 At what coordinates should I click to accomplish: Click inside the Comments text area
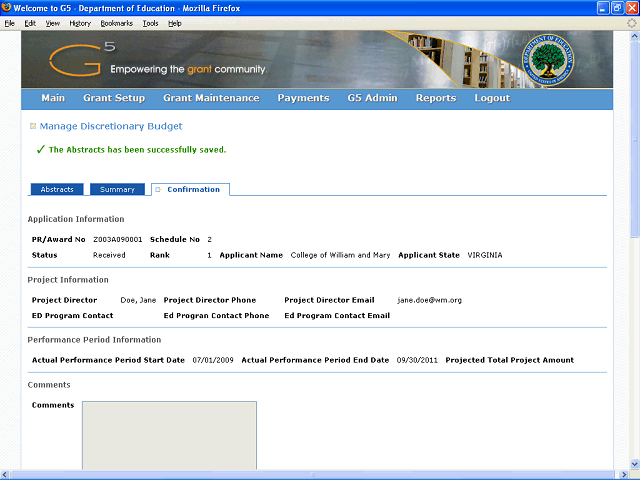[x=169, y=435]
